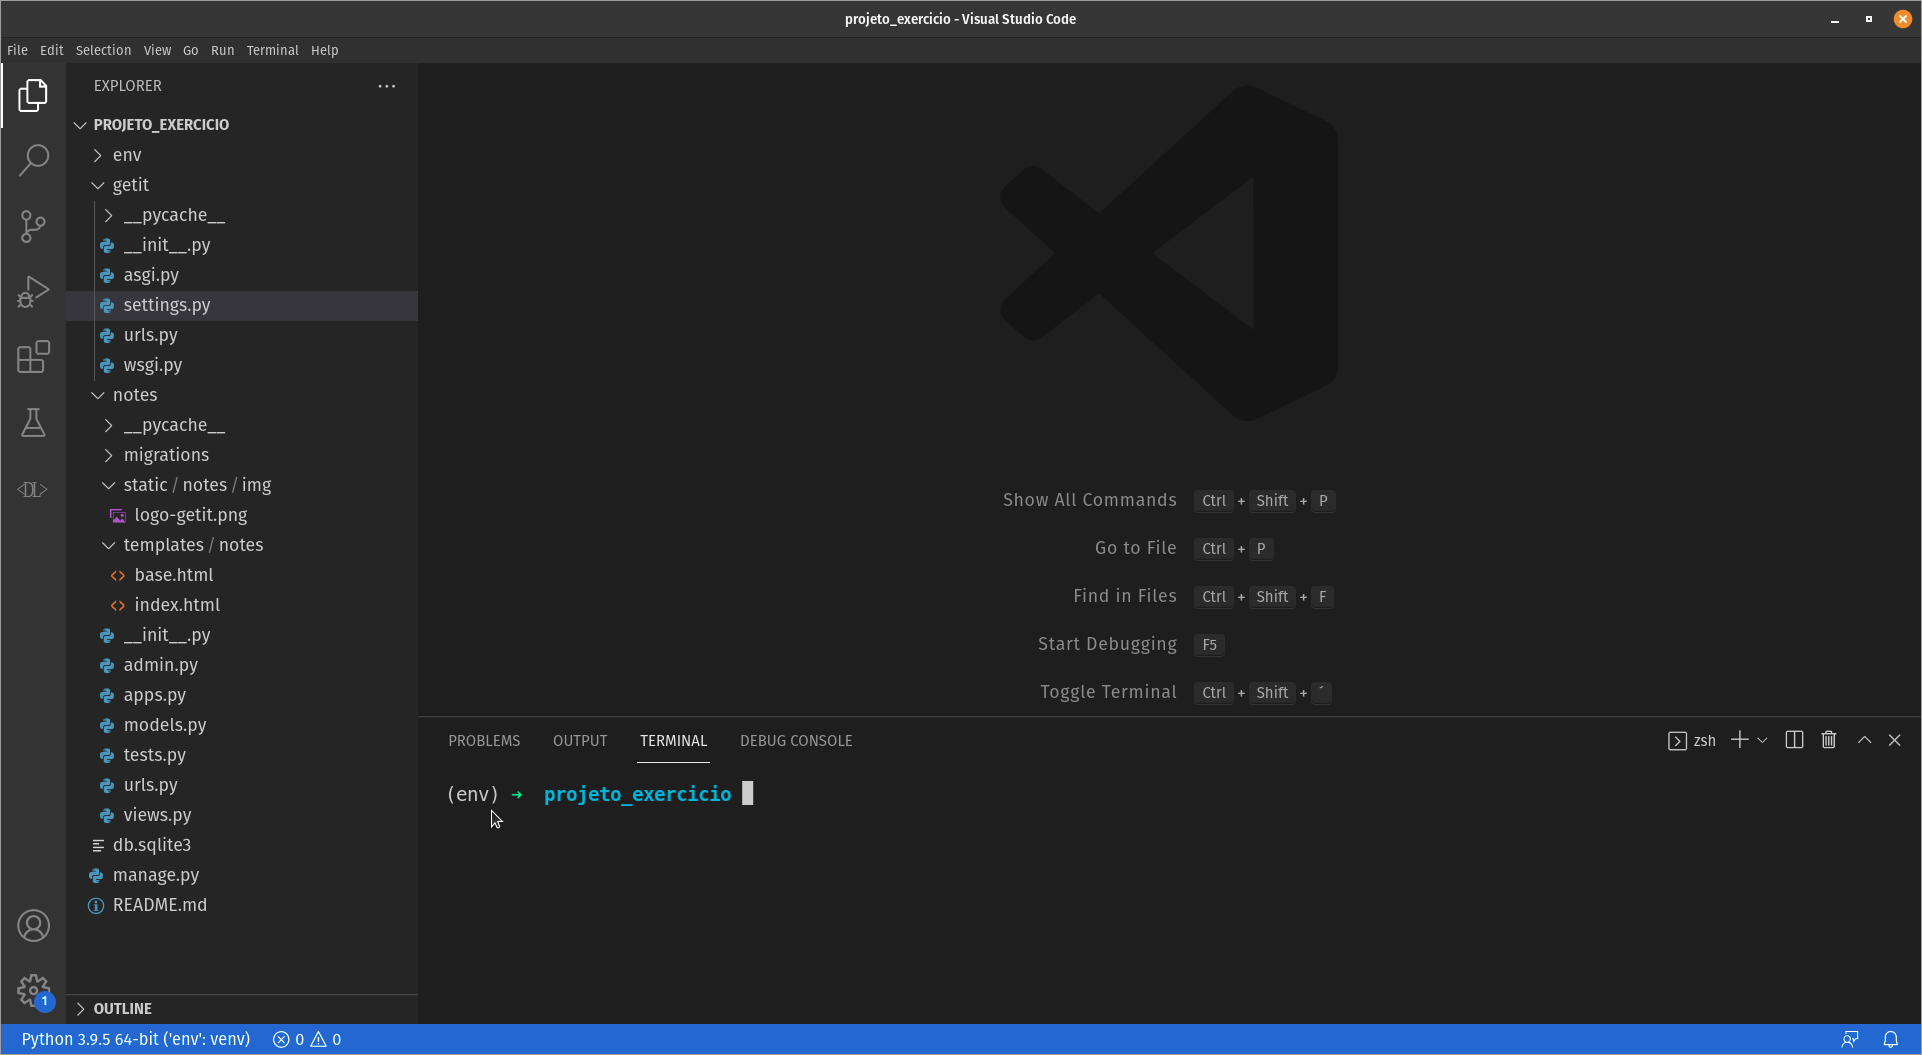Open settings.py file
Image resolution: width=1922 pixels, height=1055 pixels.
(x=242, y=305)
